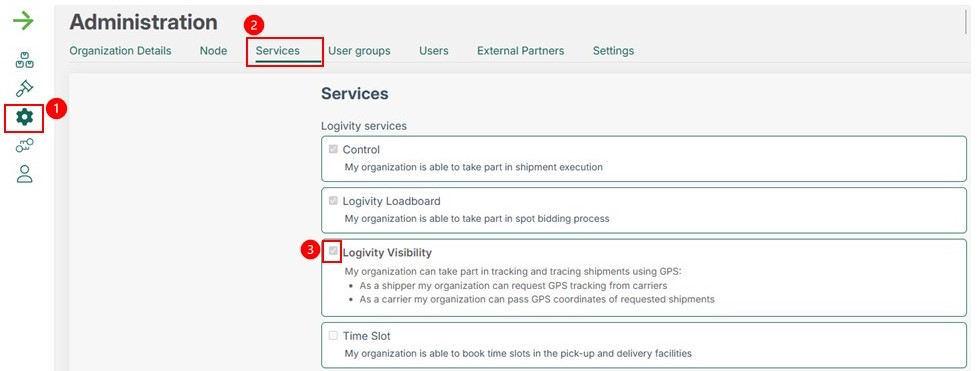Open the route tracking sidebar icon

tap(24, 146)
